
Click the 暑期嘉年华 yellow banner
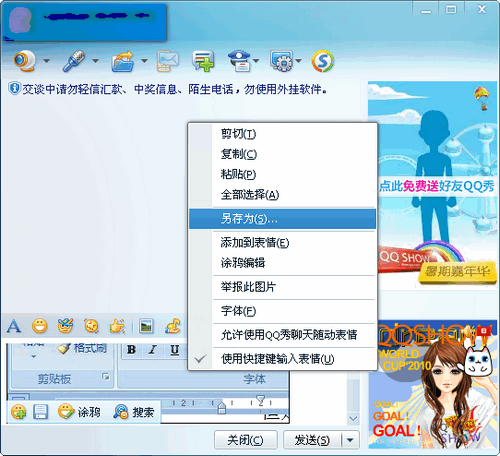click(x=457, y=272)
